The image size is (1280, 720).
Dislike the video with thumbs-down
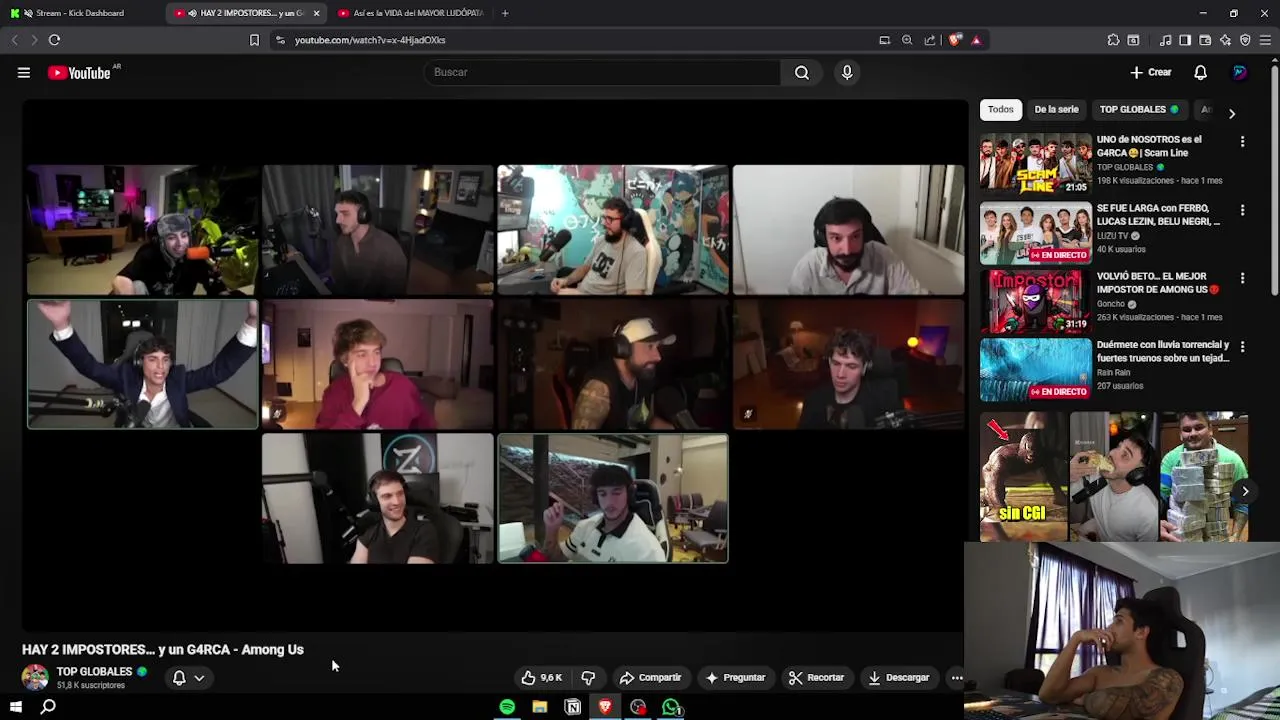click(x=588, y=677)
